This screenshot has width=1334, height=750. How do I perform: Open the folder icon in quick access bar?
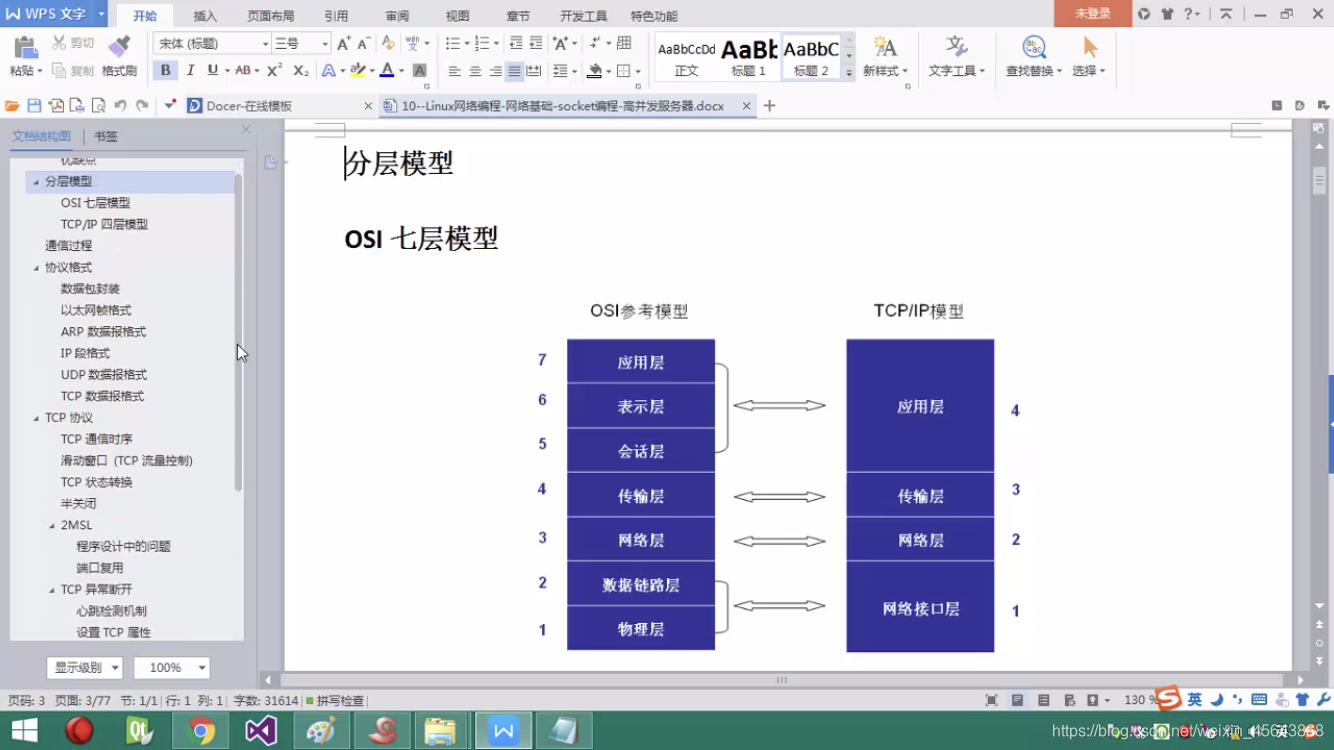12,105
